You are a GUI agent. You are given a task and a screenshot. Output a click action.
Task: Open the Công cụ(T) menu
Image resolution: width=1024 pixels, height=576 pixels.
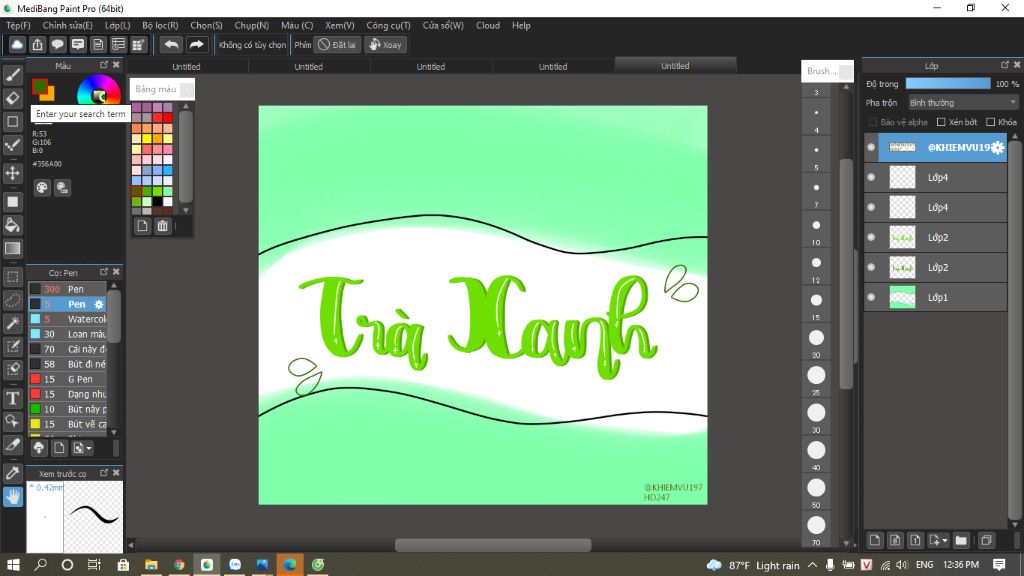[x=388, y=25]
